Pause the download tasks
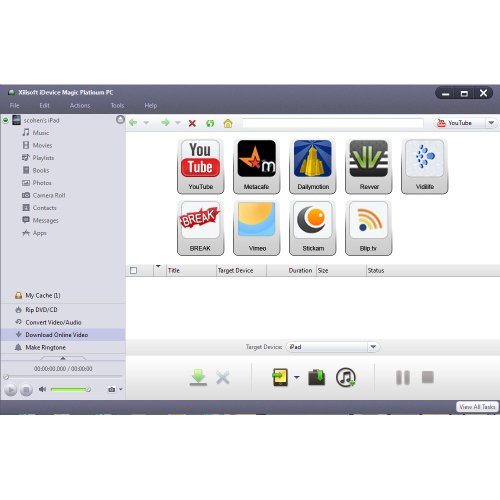The height and width of the screenshot is (500, 500). click(x=403, y=377)
